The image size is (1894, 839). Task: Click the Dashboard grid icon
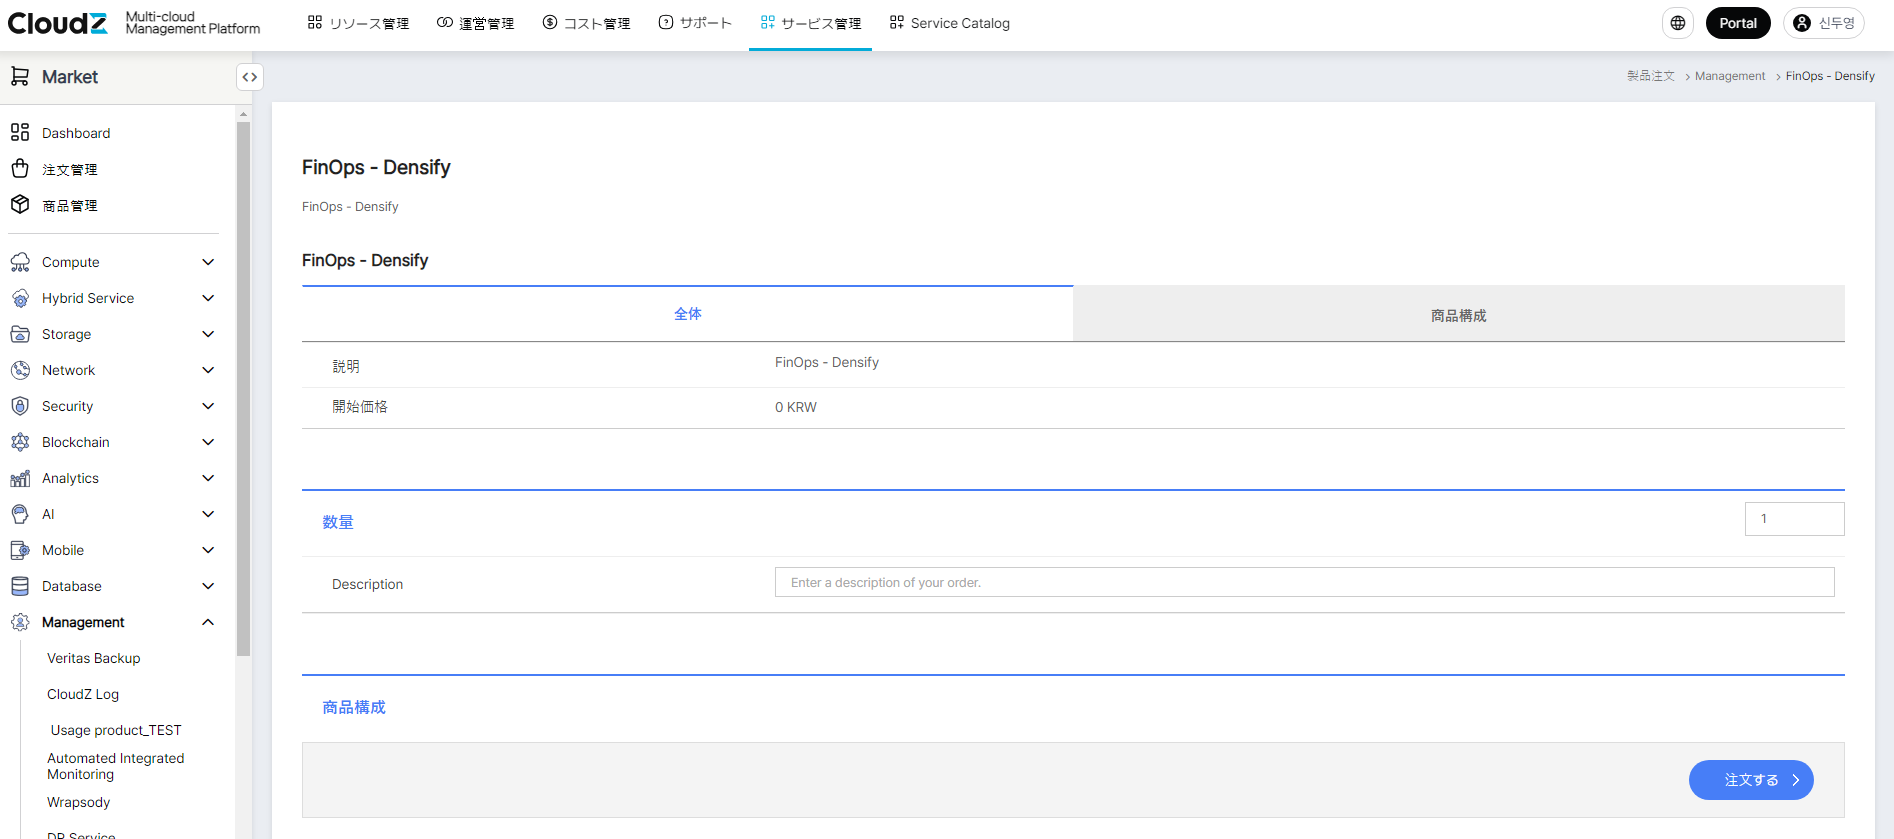click(20, 132)
